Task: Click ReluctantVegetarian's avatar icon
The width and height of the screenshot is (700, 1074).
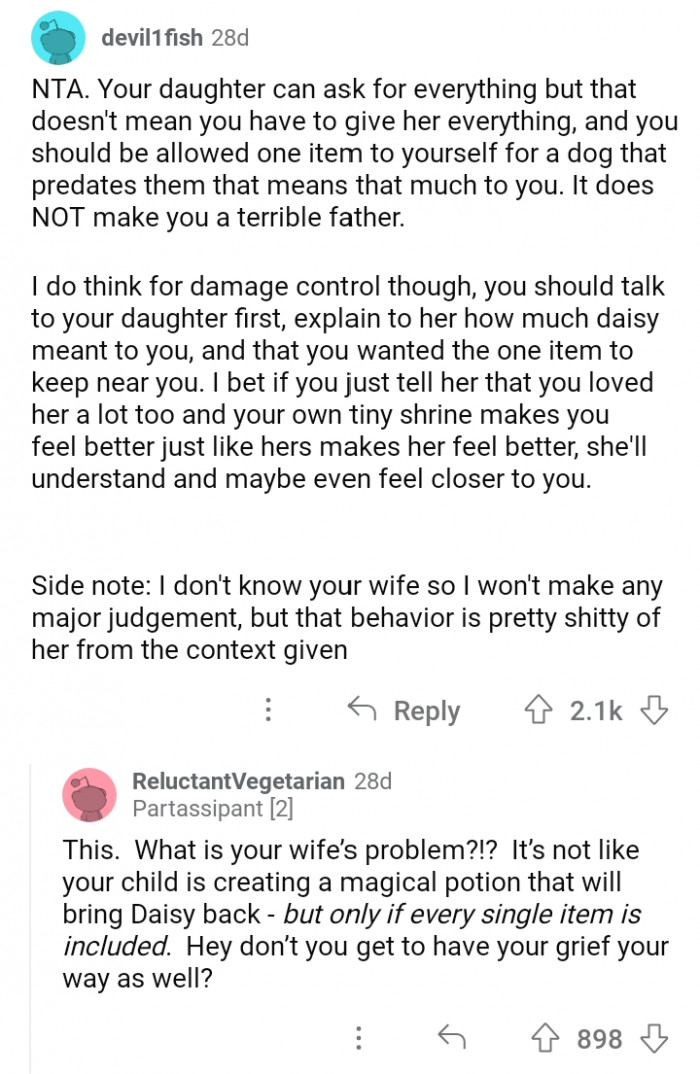Action: (89, 793)
